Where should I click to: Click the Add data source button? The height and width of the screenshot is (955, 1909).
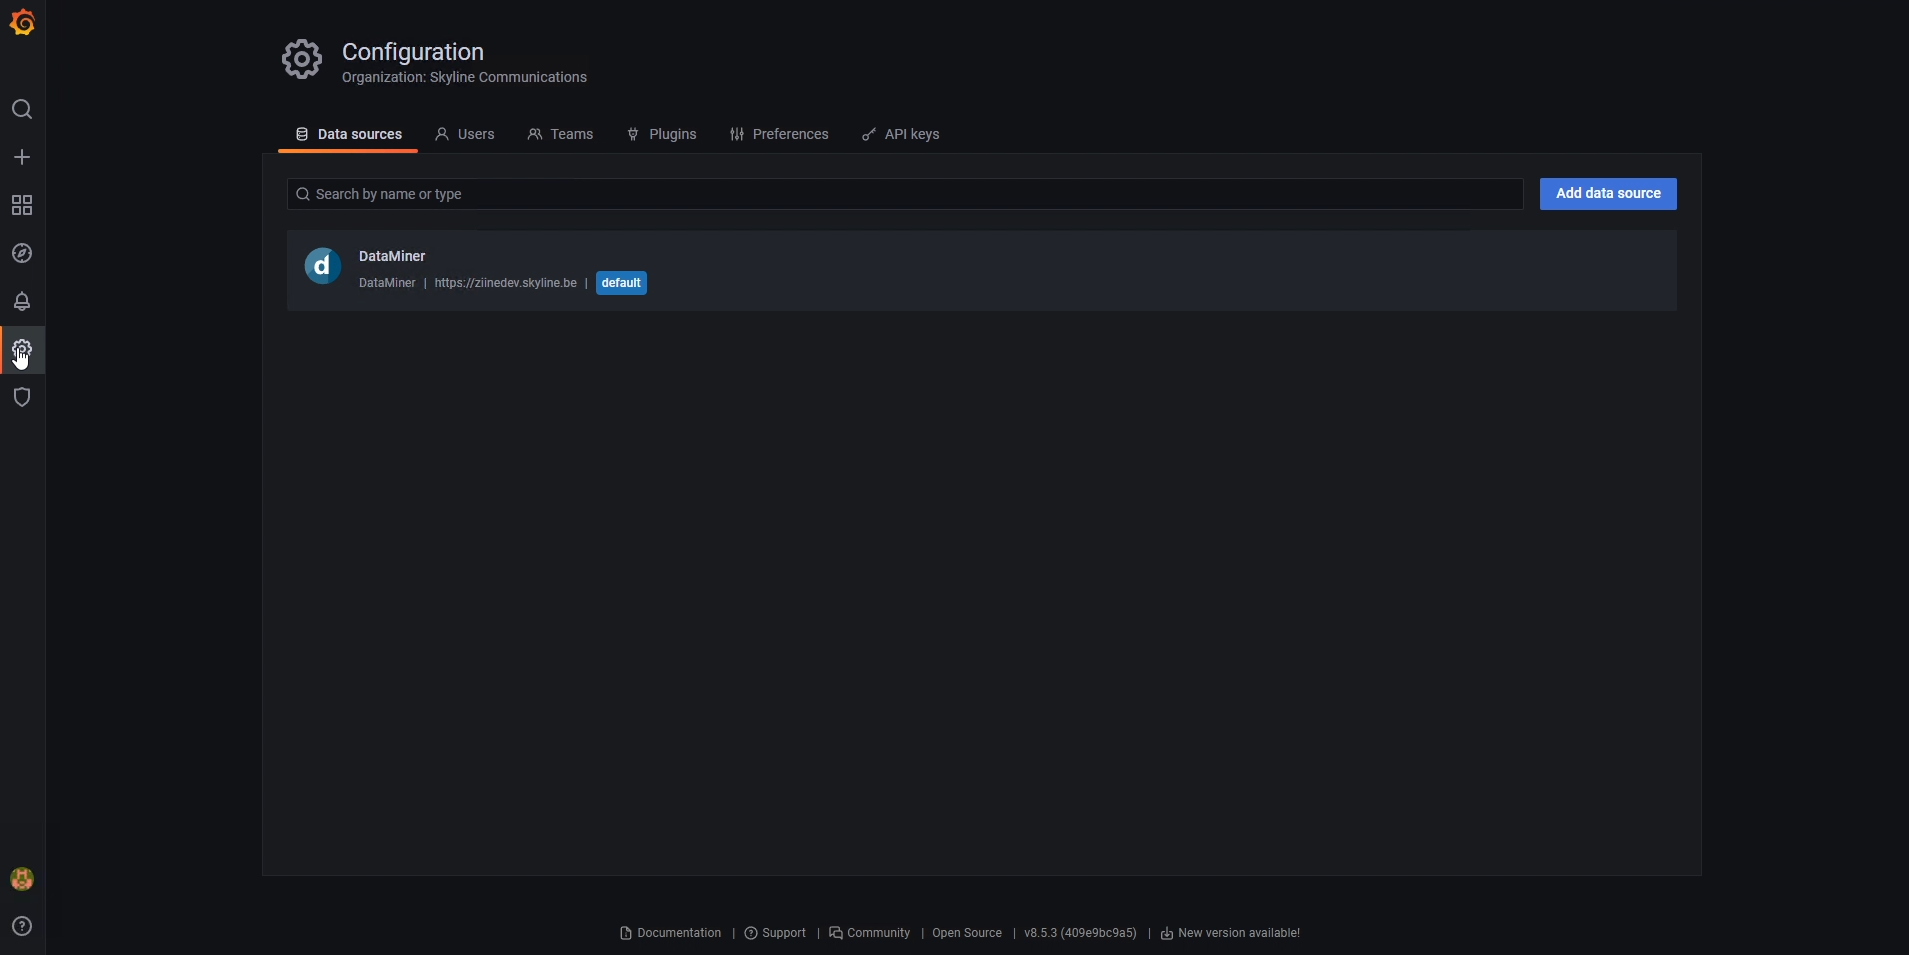pyautogui.click(x=1608, y=194)
